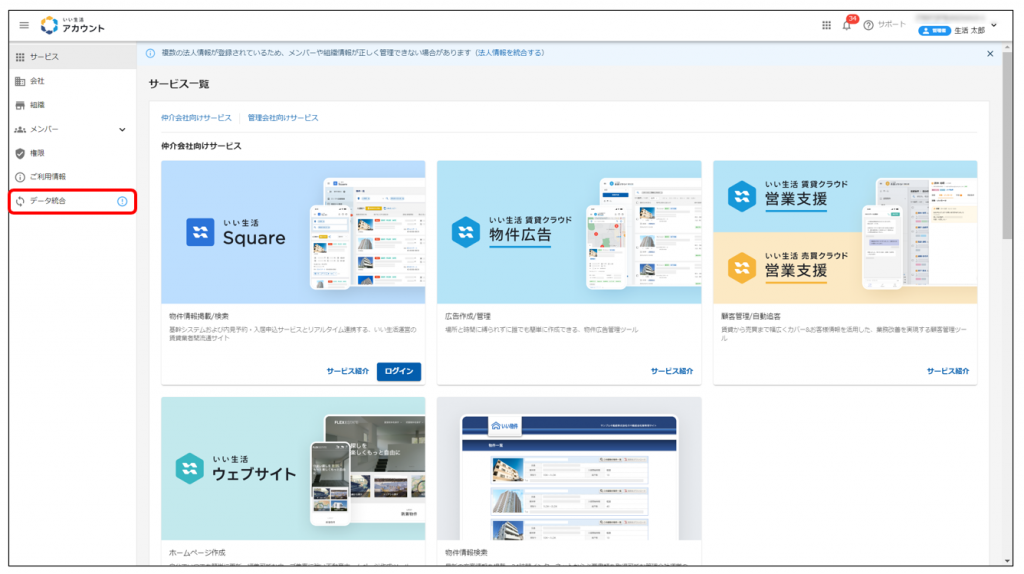Image resolution: width=1024 pixels, height=574 pixels.
Task: Click the info icon beside データ統合
Action: pos(122,201)
